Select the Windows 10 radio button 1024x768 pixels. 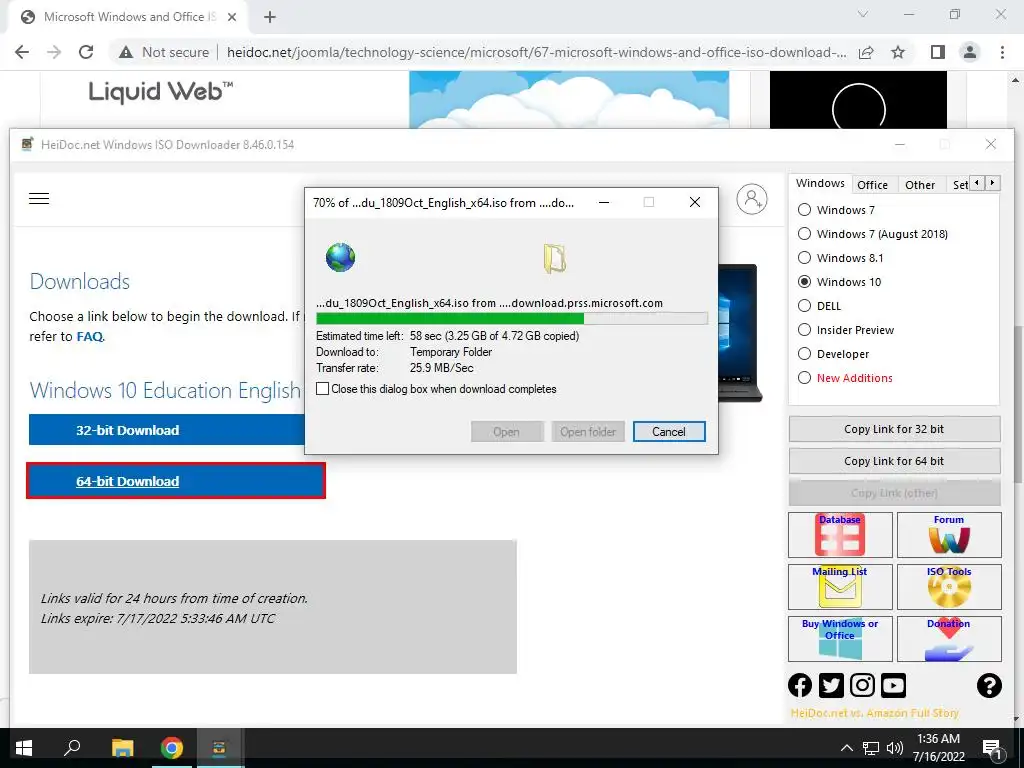805,281
